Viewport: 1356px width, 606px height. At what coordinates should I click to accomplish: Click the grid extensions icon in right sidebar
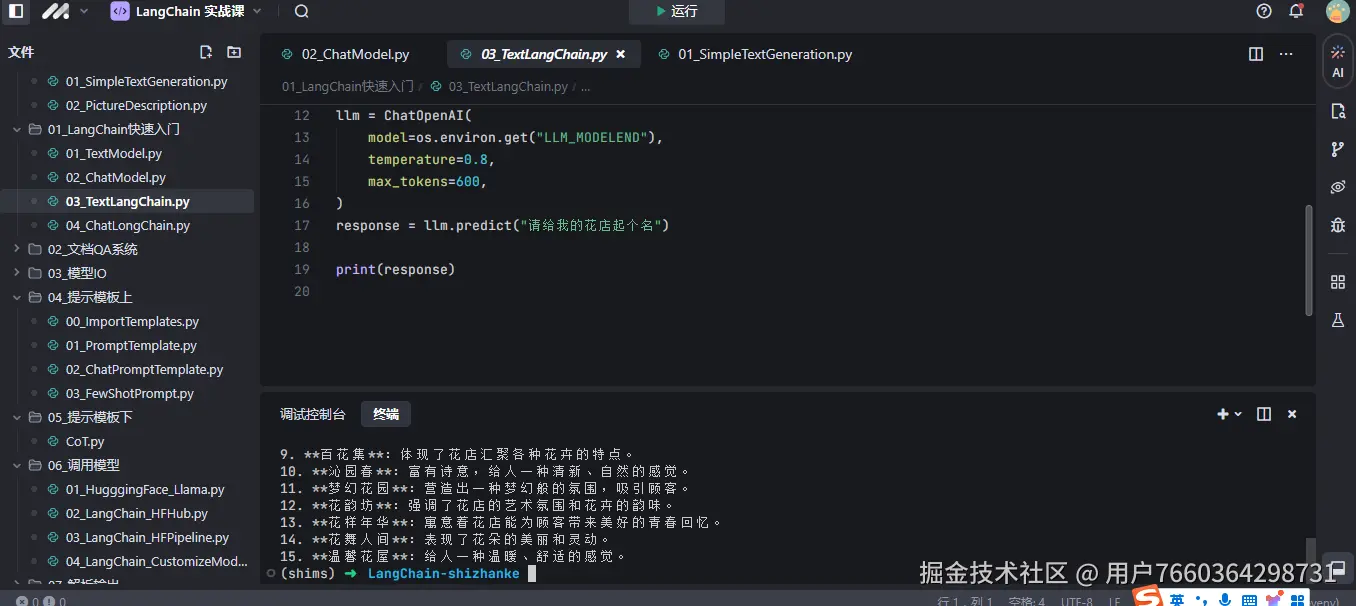pos(1337,281)
